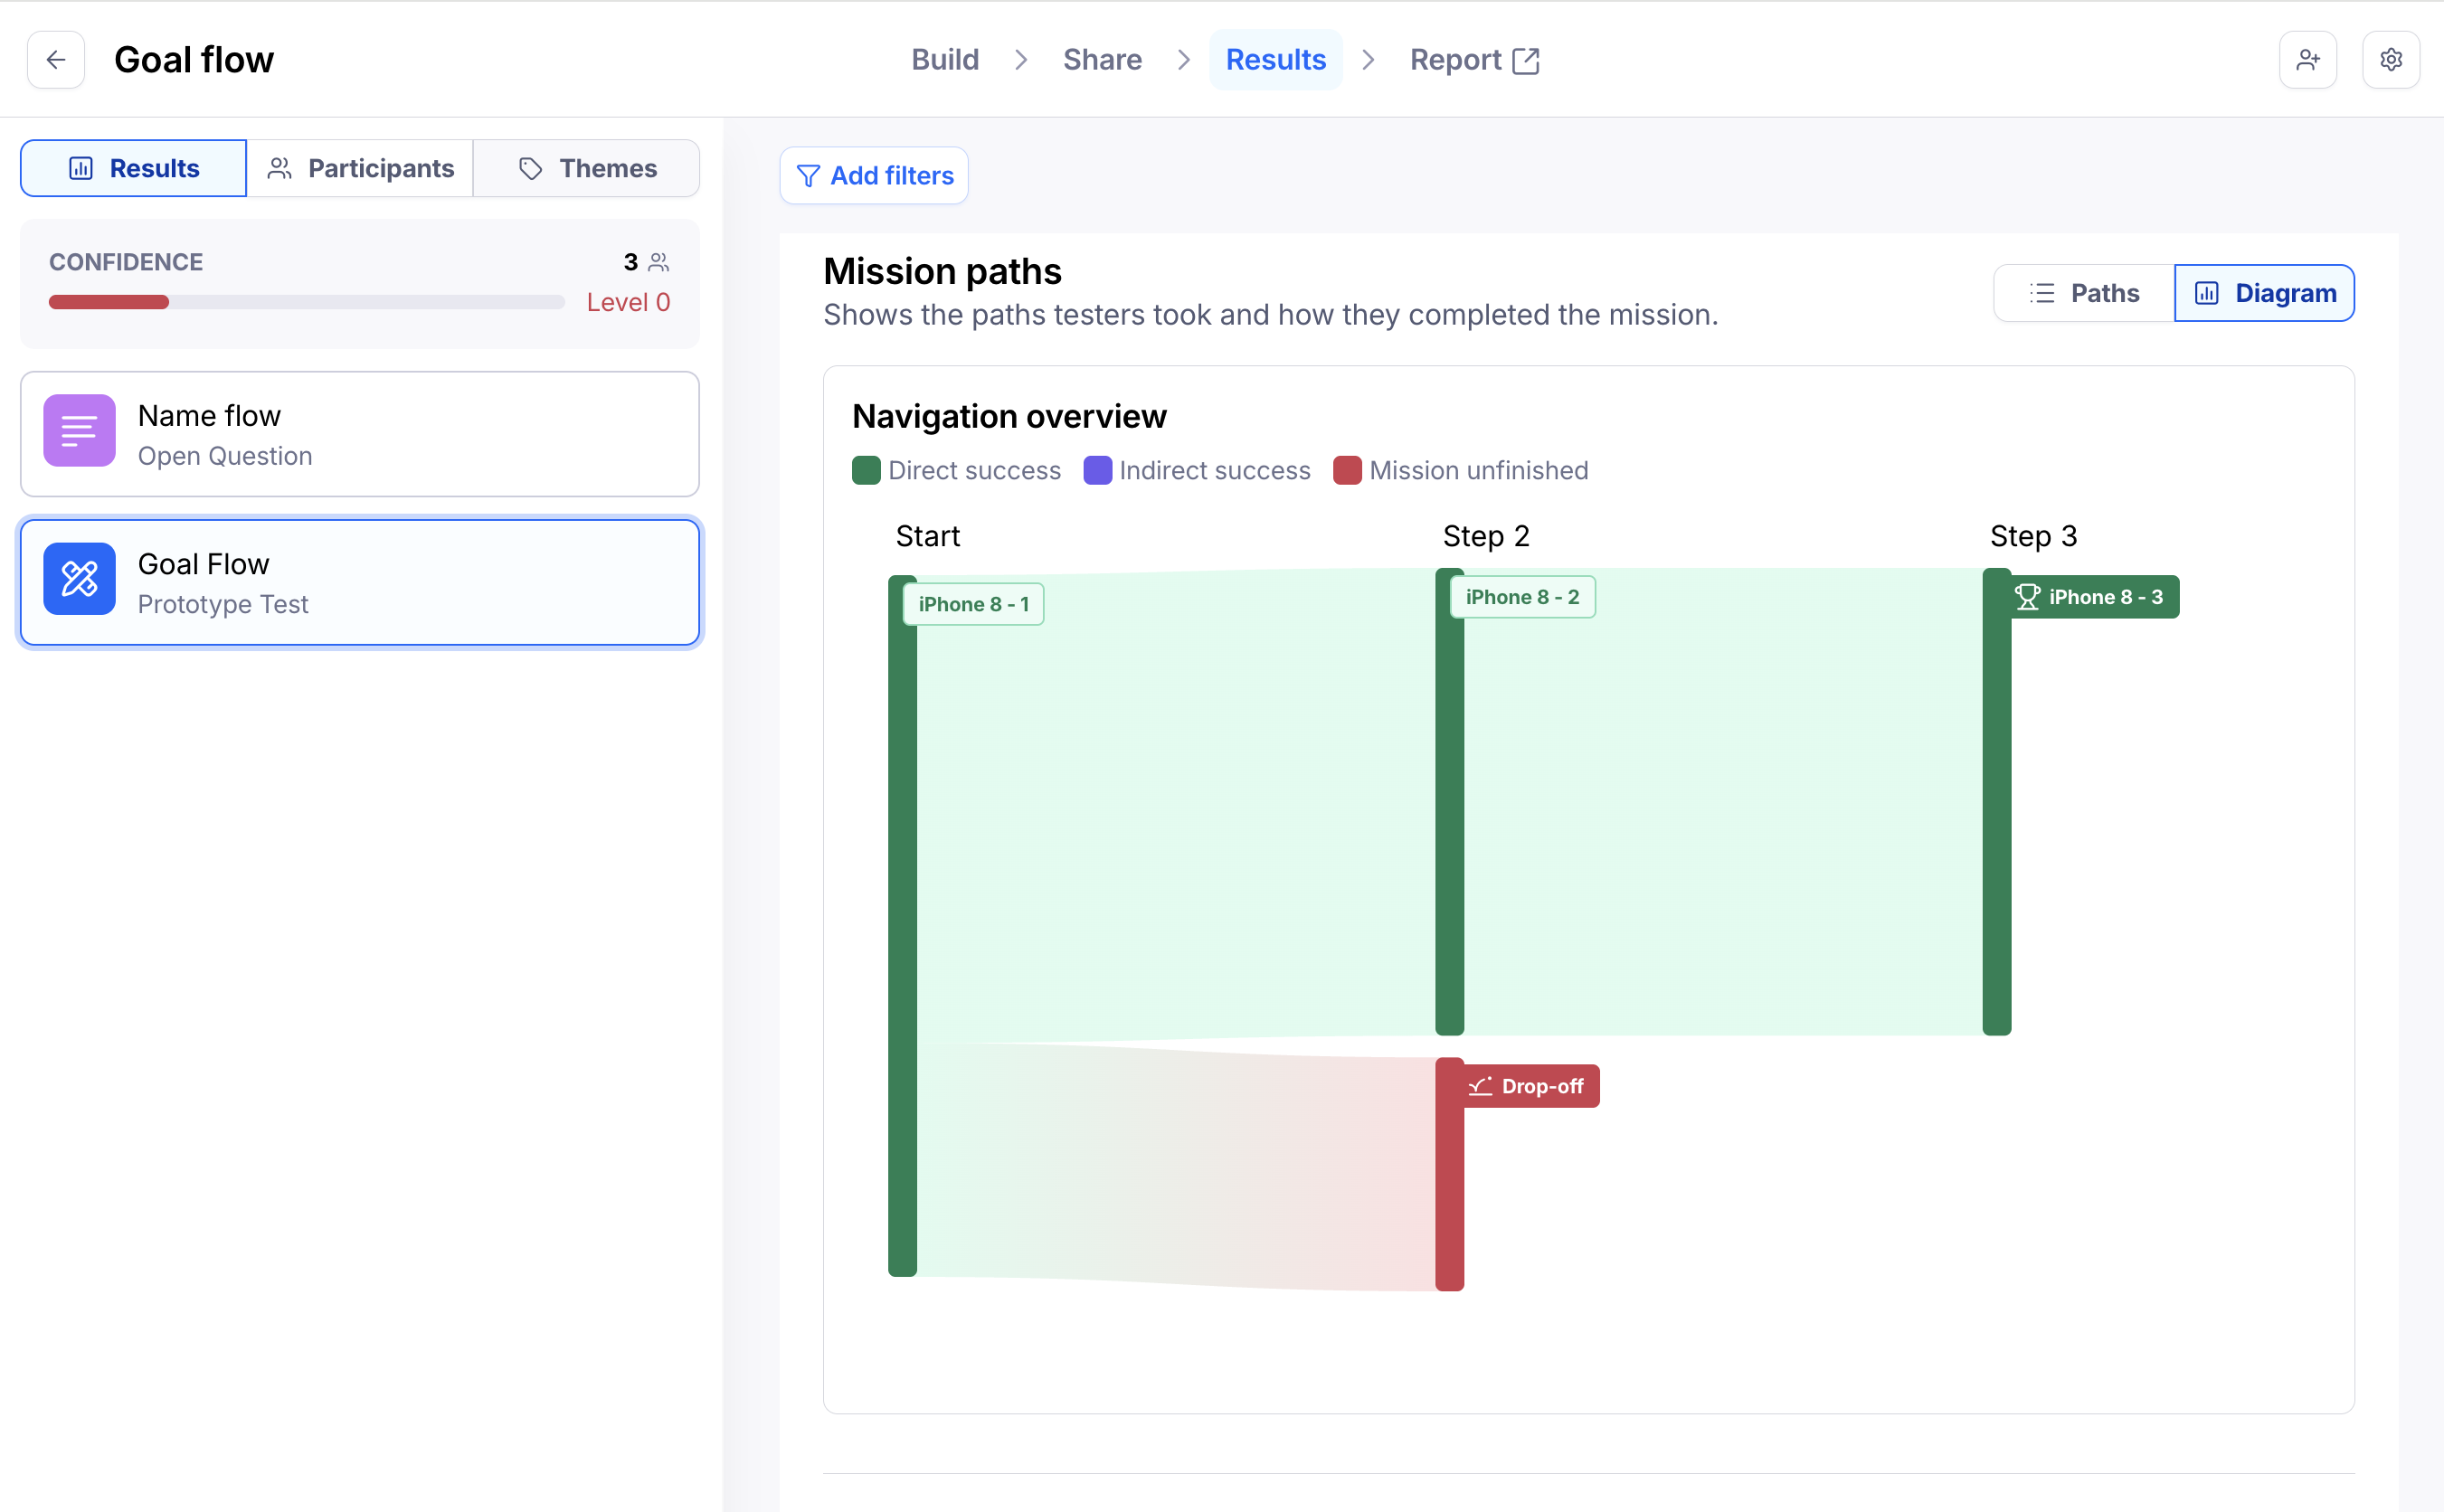Click chevron between Build and Share
Image resolution: width=2444 pixels, height=1512 pixels.
pos(1021,60)
